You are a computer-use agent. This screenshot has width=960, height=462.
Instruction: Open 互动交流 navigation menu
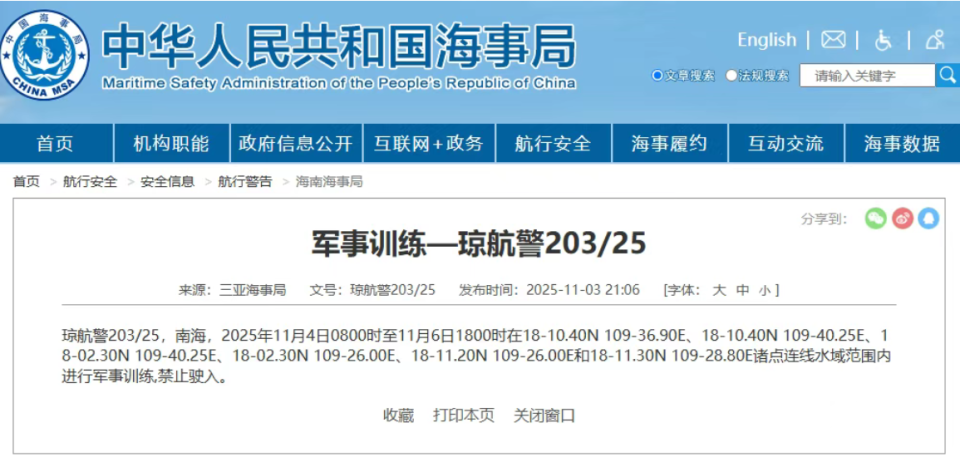point(786,144)
